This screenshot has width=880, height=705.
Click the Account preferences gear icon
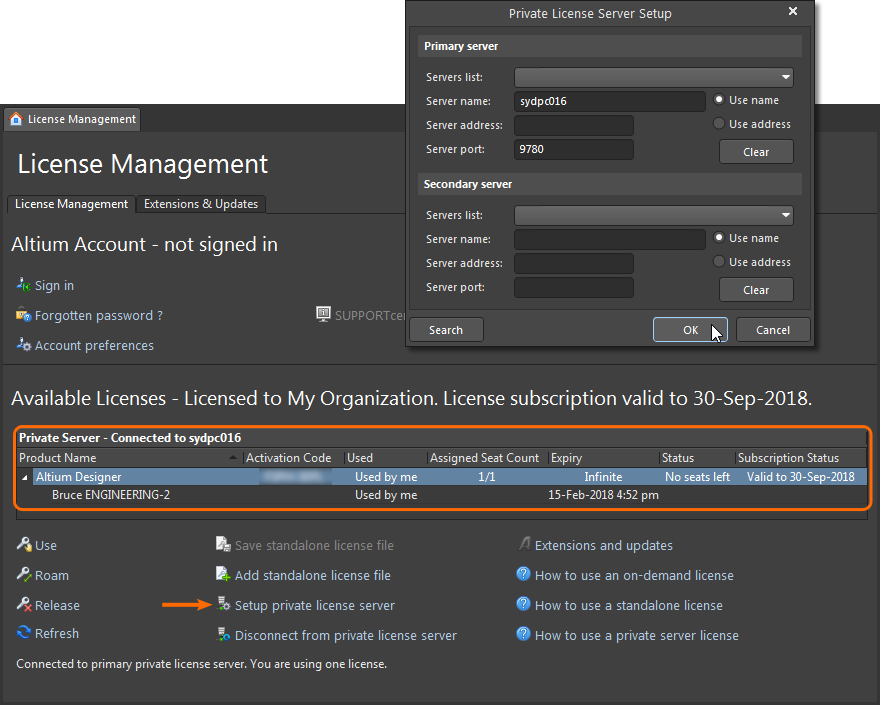pos(24,345)
